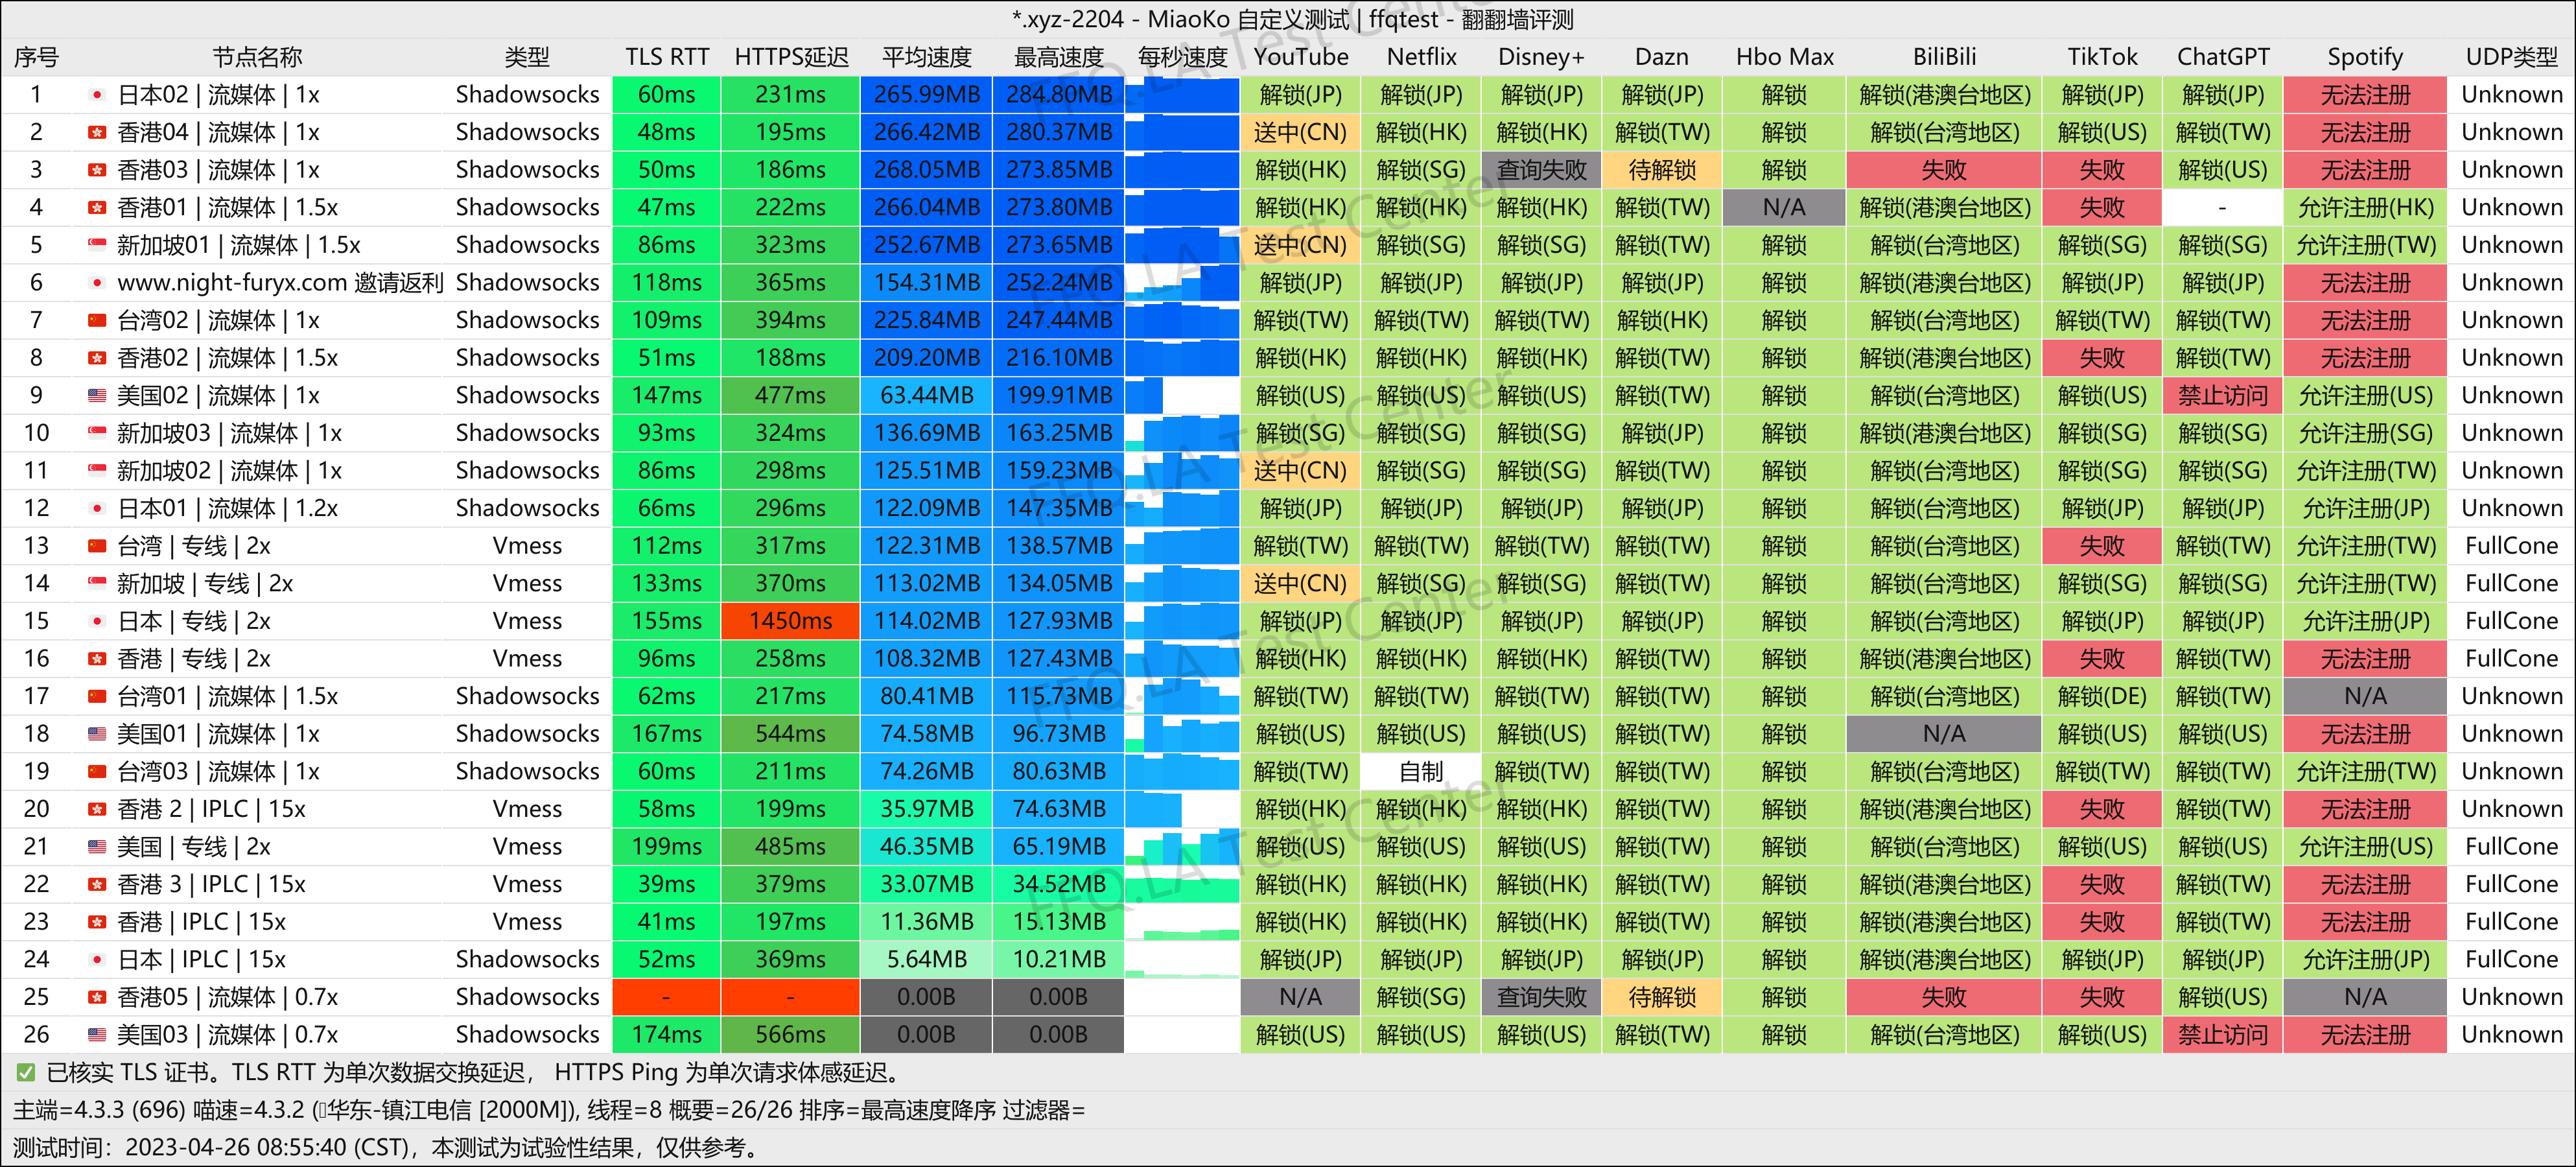
Task: Click the Japan flag icon in row 1
Action: [x=97, y=95]
